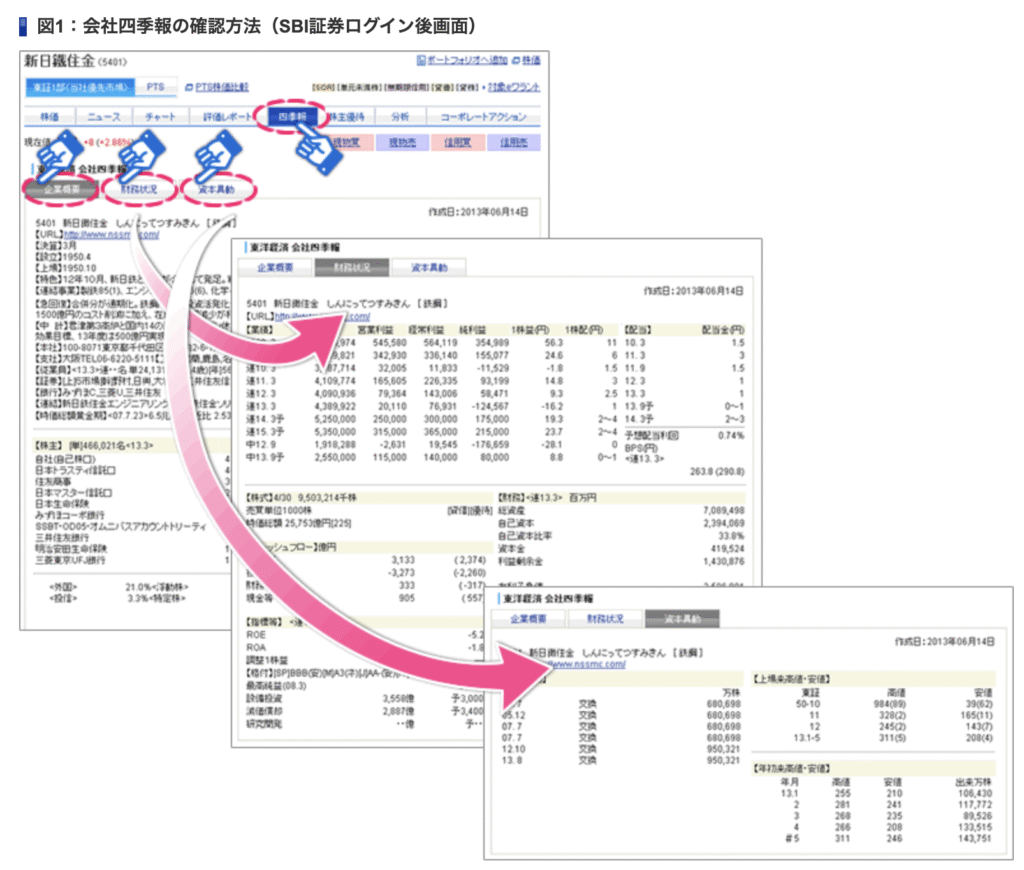Click the 総資産 value 7,089,498
This screenshot has width=1024, height=870.
click(x=724, y=511)
